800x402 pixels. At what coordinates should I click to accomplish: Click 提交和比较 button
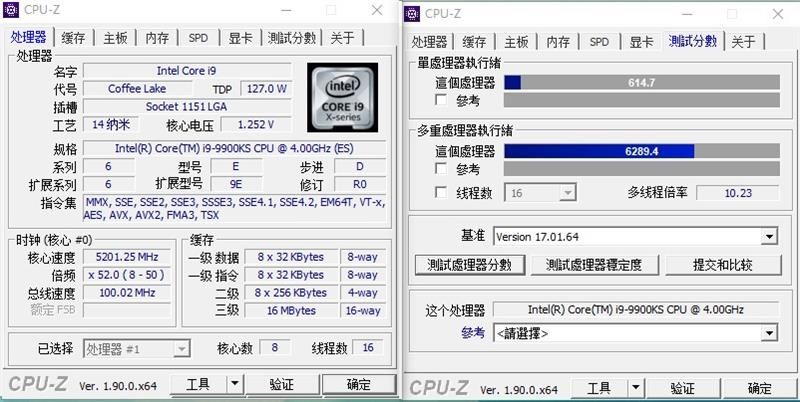(x=723, y=265)
